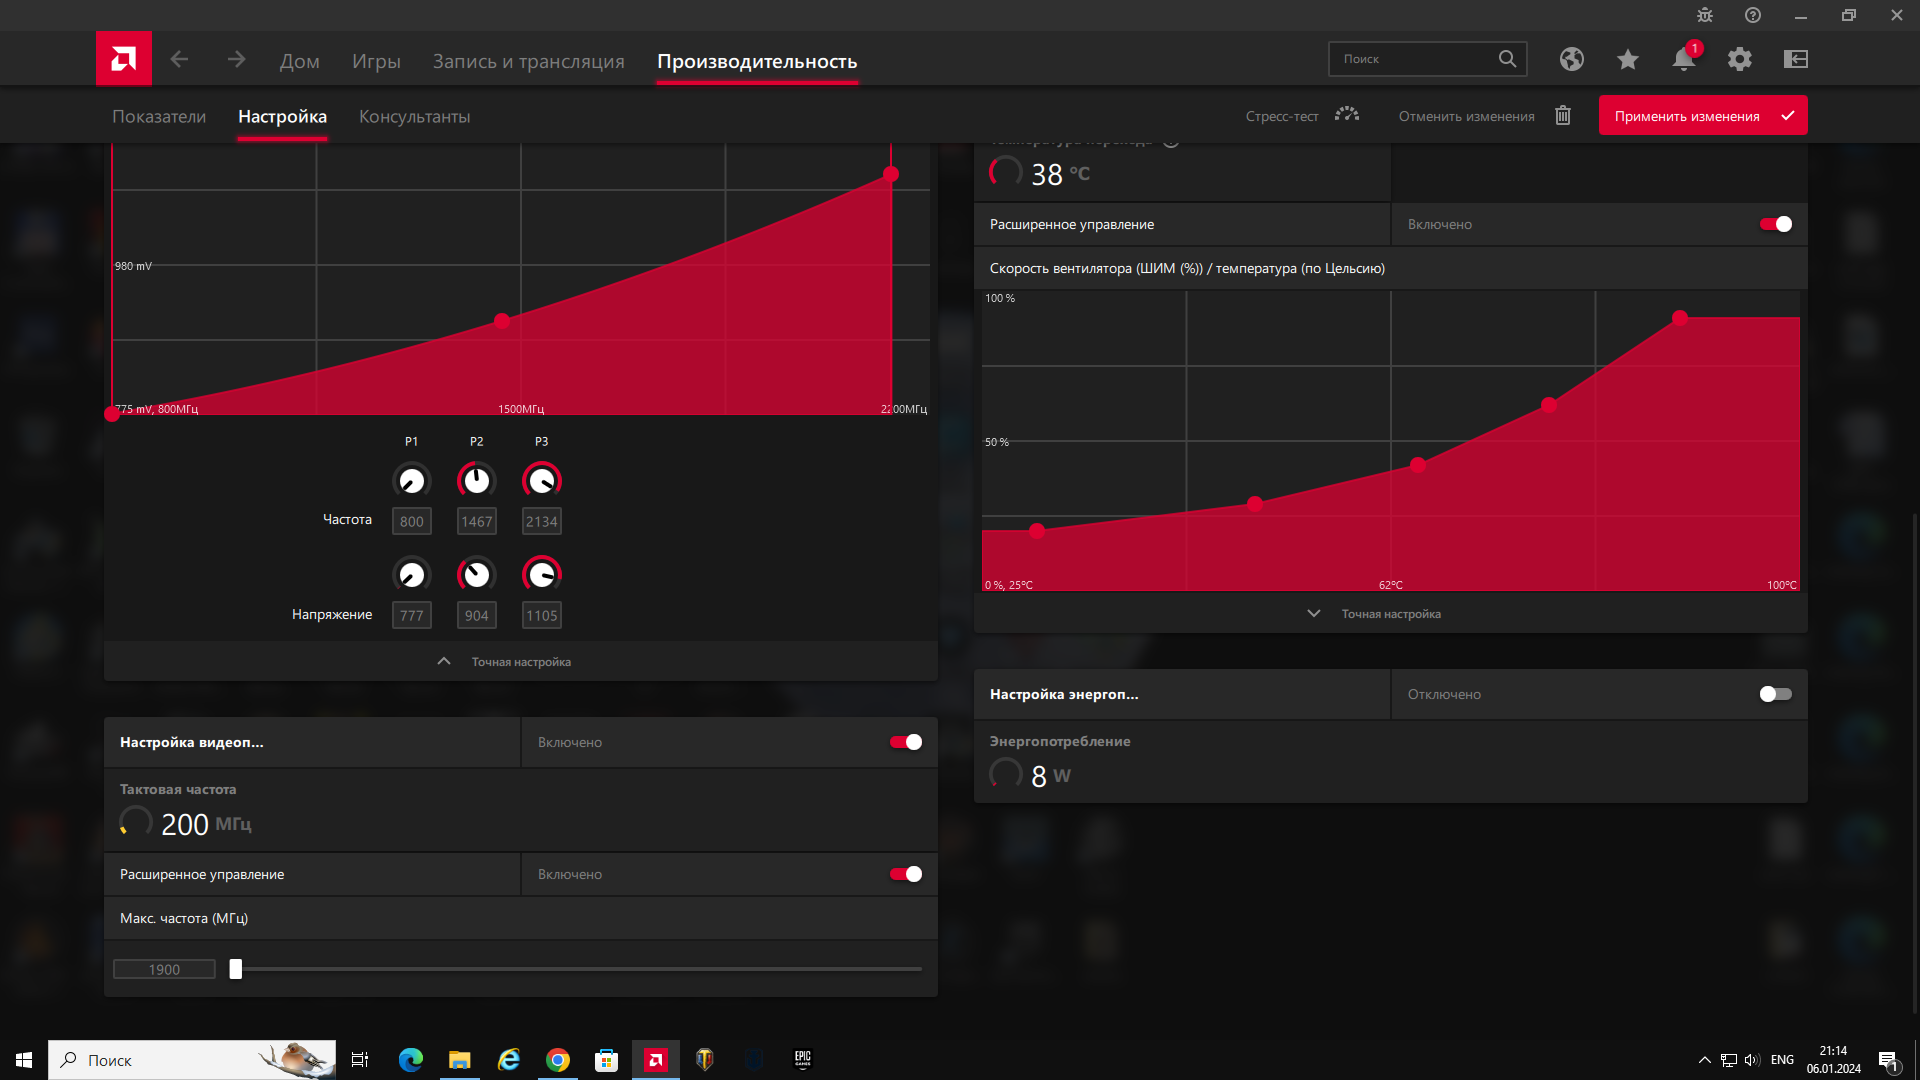The image size is (1920, 1080).
Task: Enable Настройка энергопотребления toggle
Action: 1776,694
